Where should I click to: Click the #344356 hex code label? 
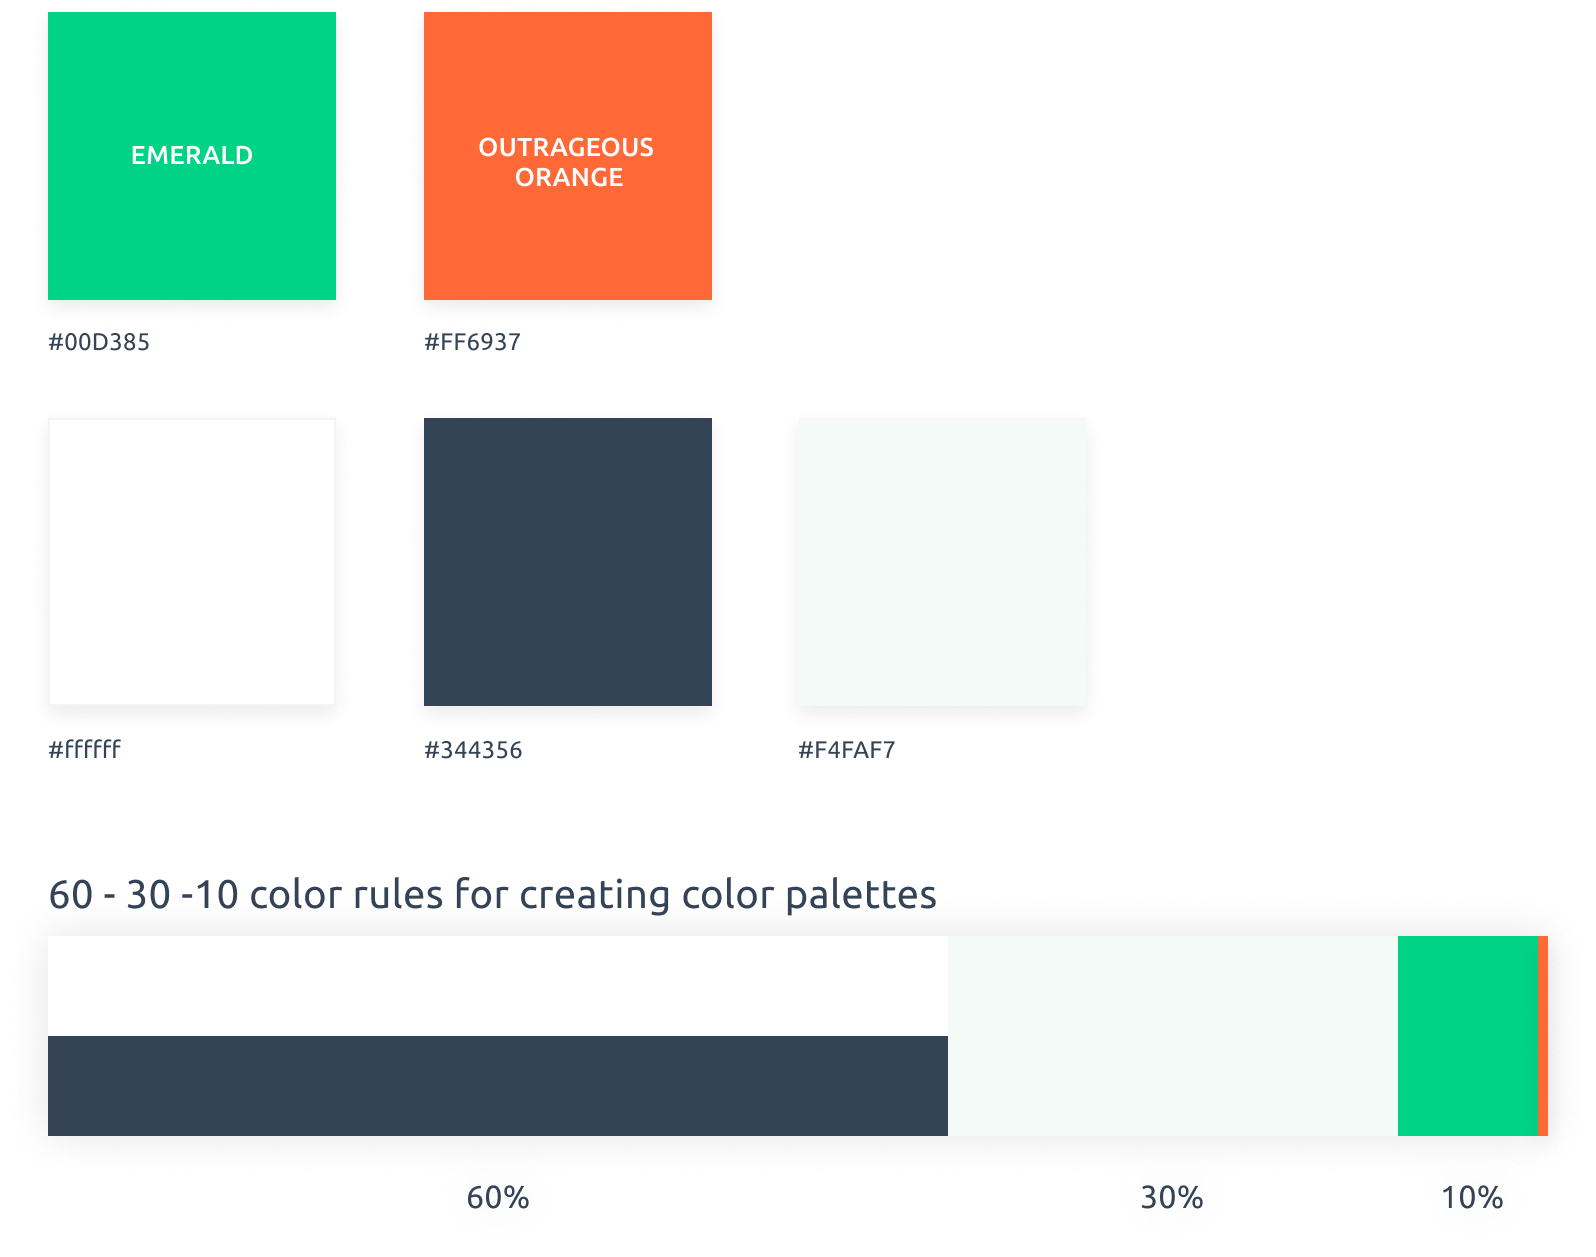(x=473, y=750)
